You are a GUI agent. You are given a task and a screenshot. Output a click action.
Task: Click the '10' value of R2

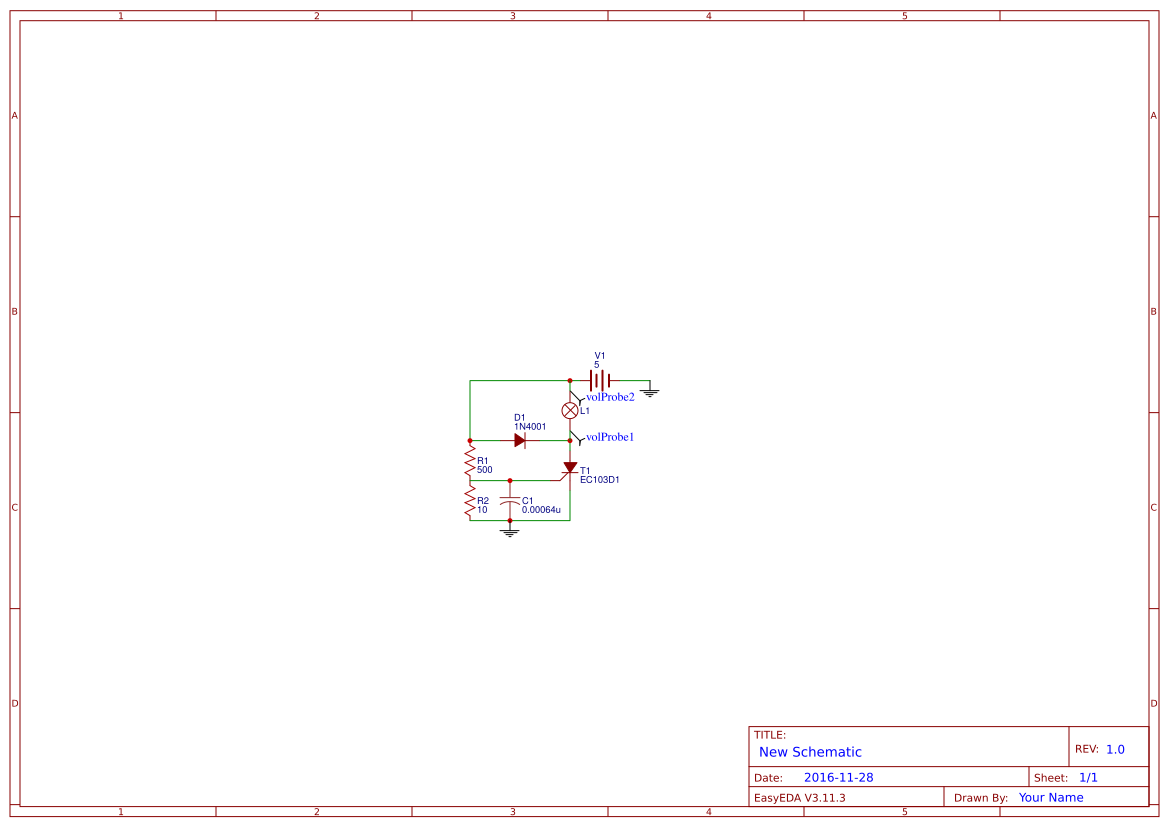tap(482, 509)
